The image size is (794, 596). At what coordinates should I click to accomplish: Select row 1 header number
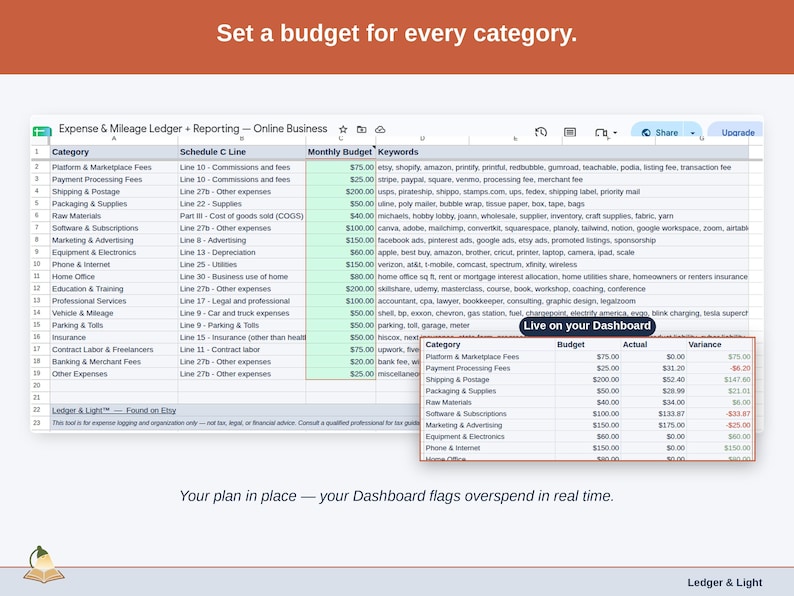37,151
